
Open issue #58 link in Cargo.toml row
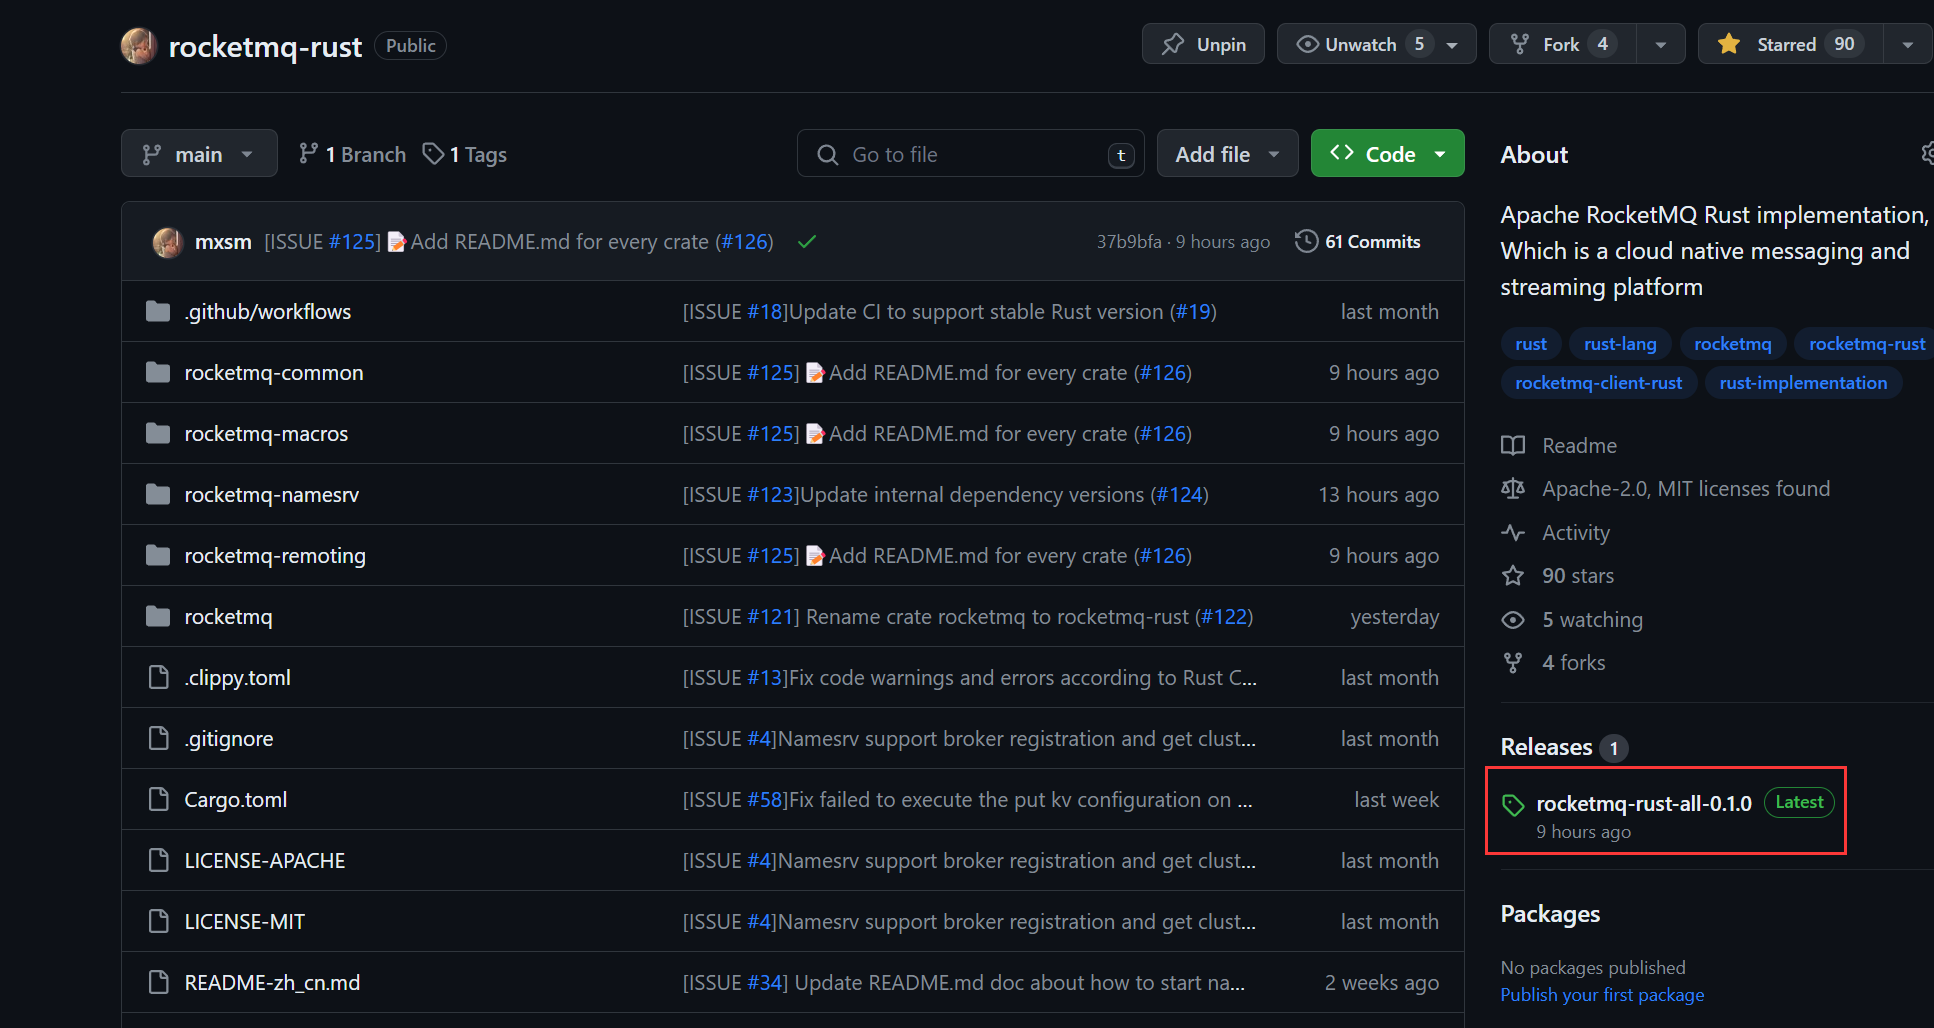coord(766,800)
